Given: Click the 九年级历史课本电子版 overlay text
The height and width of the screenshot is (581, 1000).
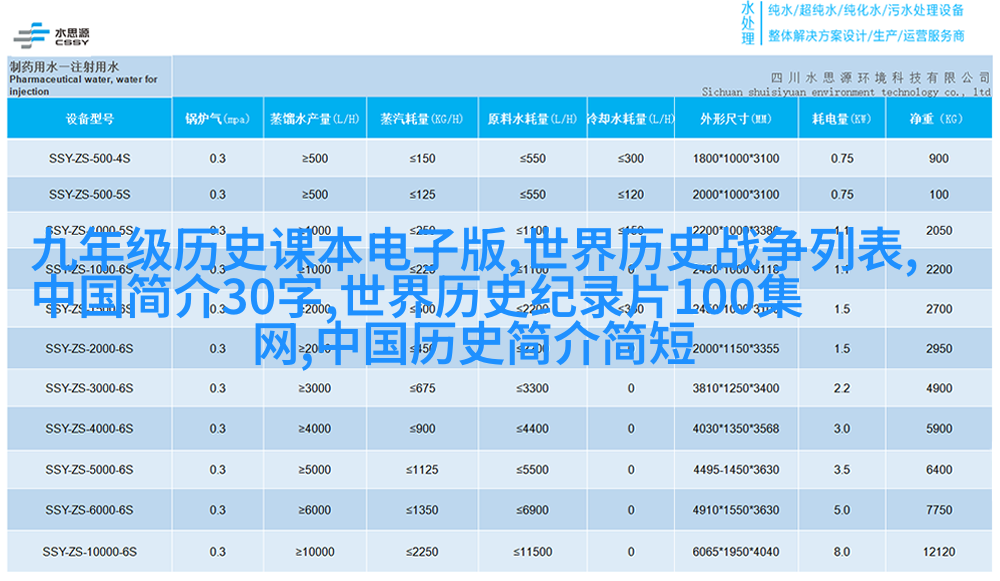Looking at the screenshot, I should [270, 250].
